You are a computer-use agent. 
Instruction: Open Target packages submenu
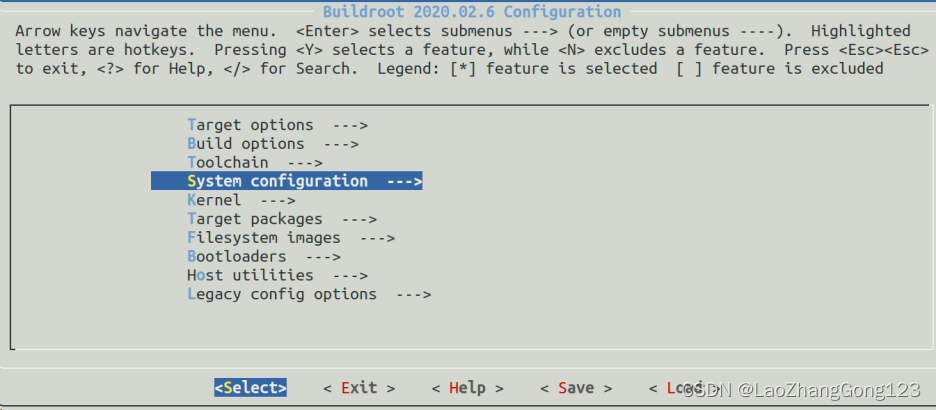[x=282, y=219]
